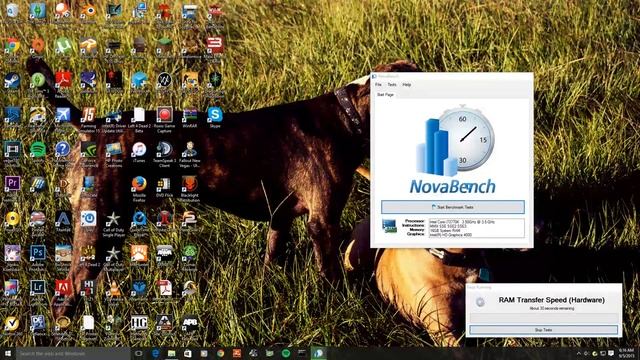Click the system specs info box
Image resolution: width=640 pixels, height=360 pixels.
476,228
